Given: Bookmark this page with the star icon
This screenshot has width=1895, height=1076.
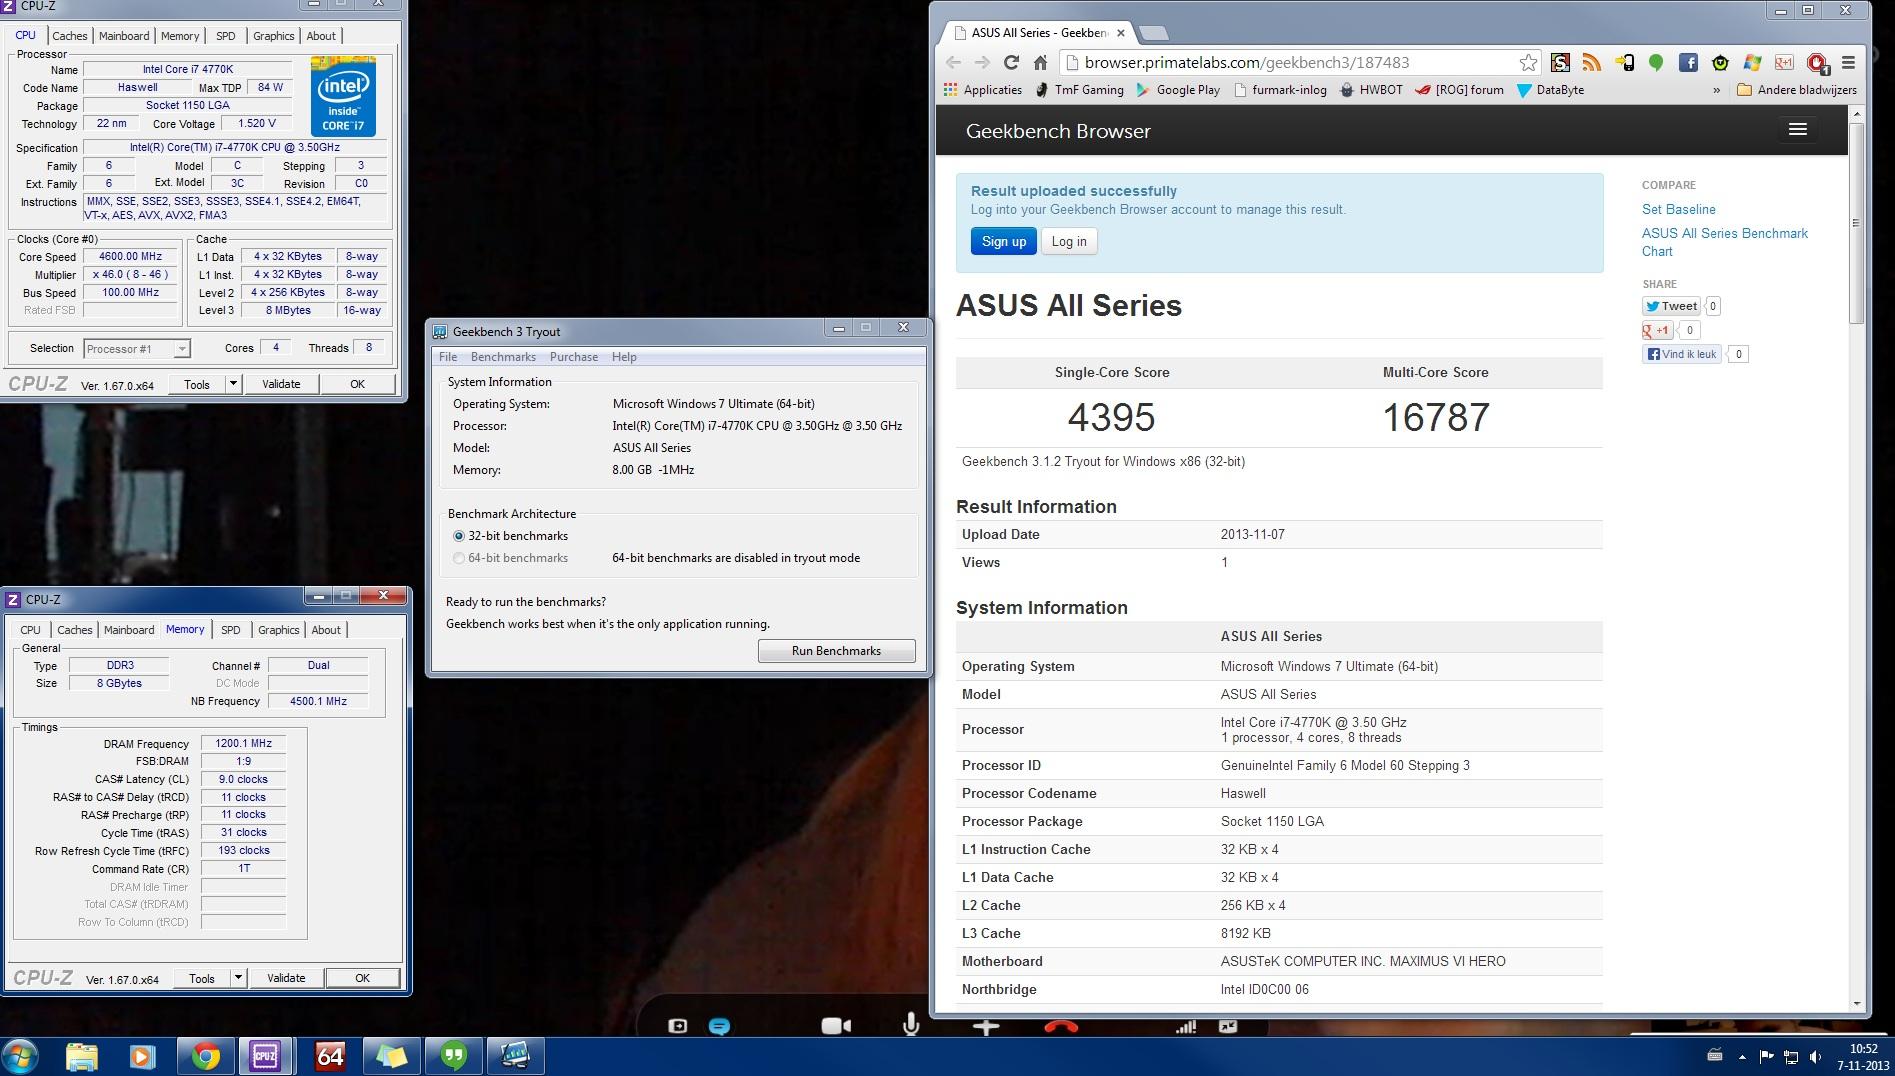Looking at the screenshot, I should (x=1528, y=62).
